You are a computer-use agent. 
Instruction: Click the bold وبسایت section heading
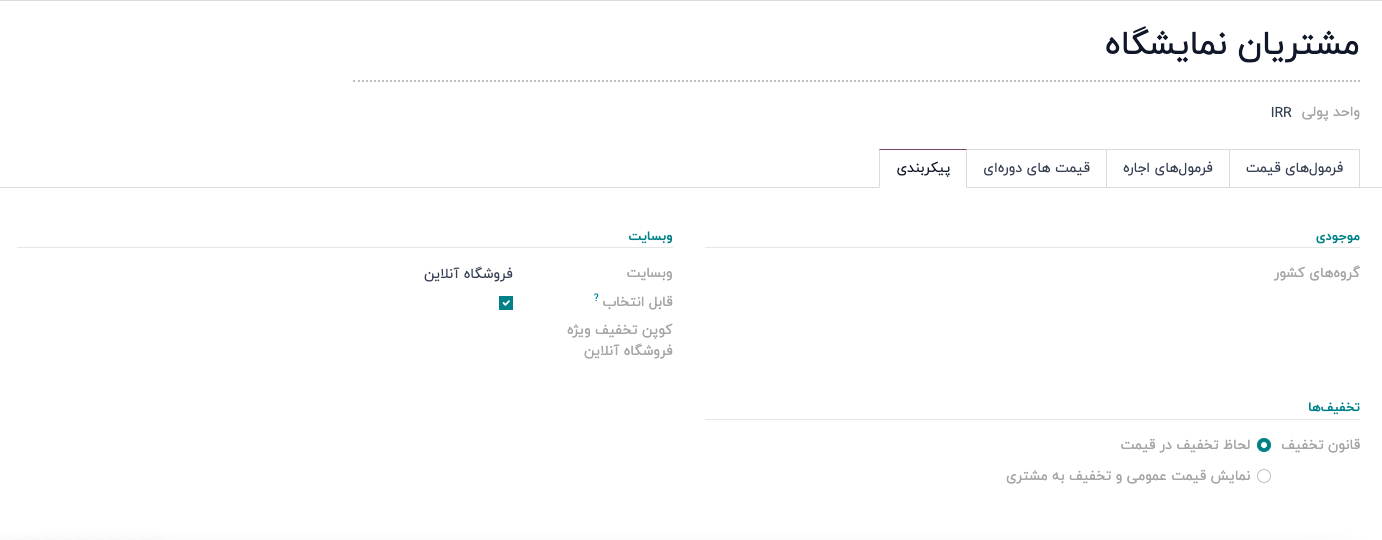click(650, 237)
